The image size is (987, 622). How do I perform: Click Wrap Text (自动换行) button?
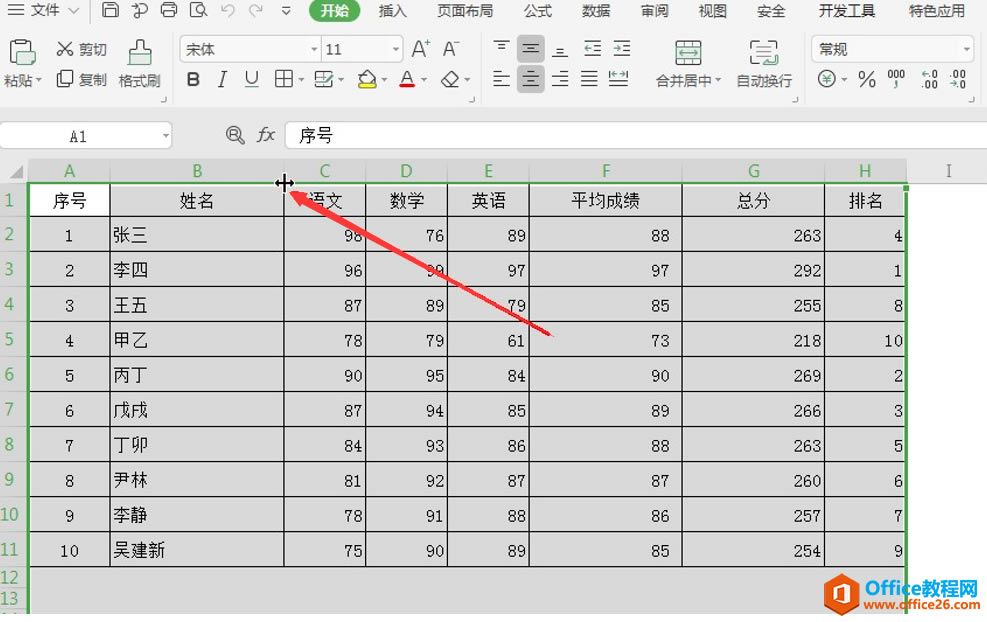(x=764, y=63)
